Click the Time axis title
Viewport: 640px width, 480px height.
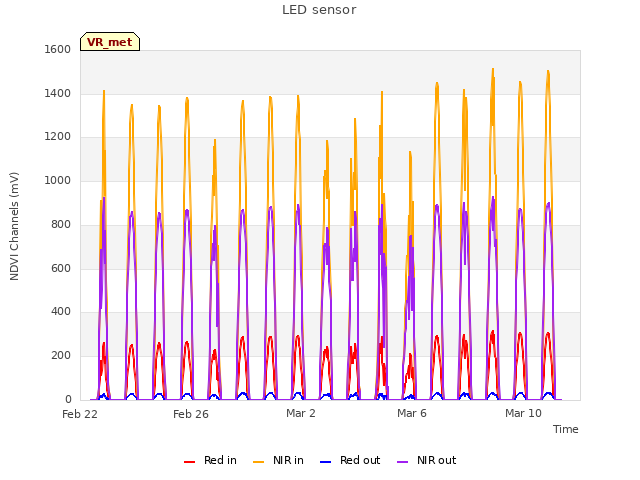(565, 429)
